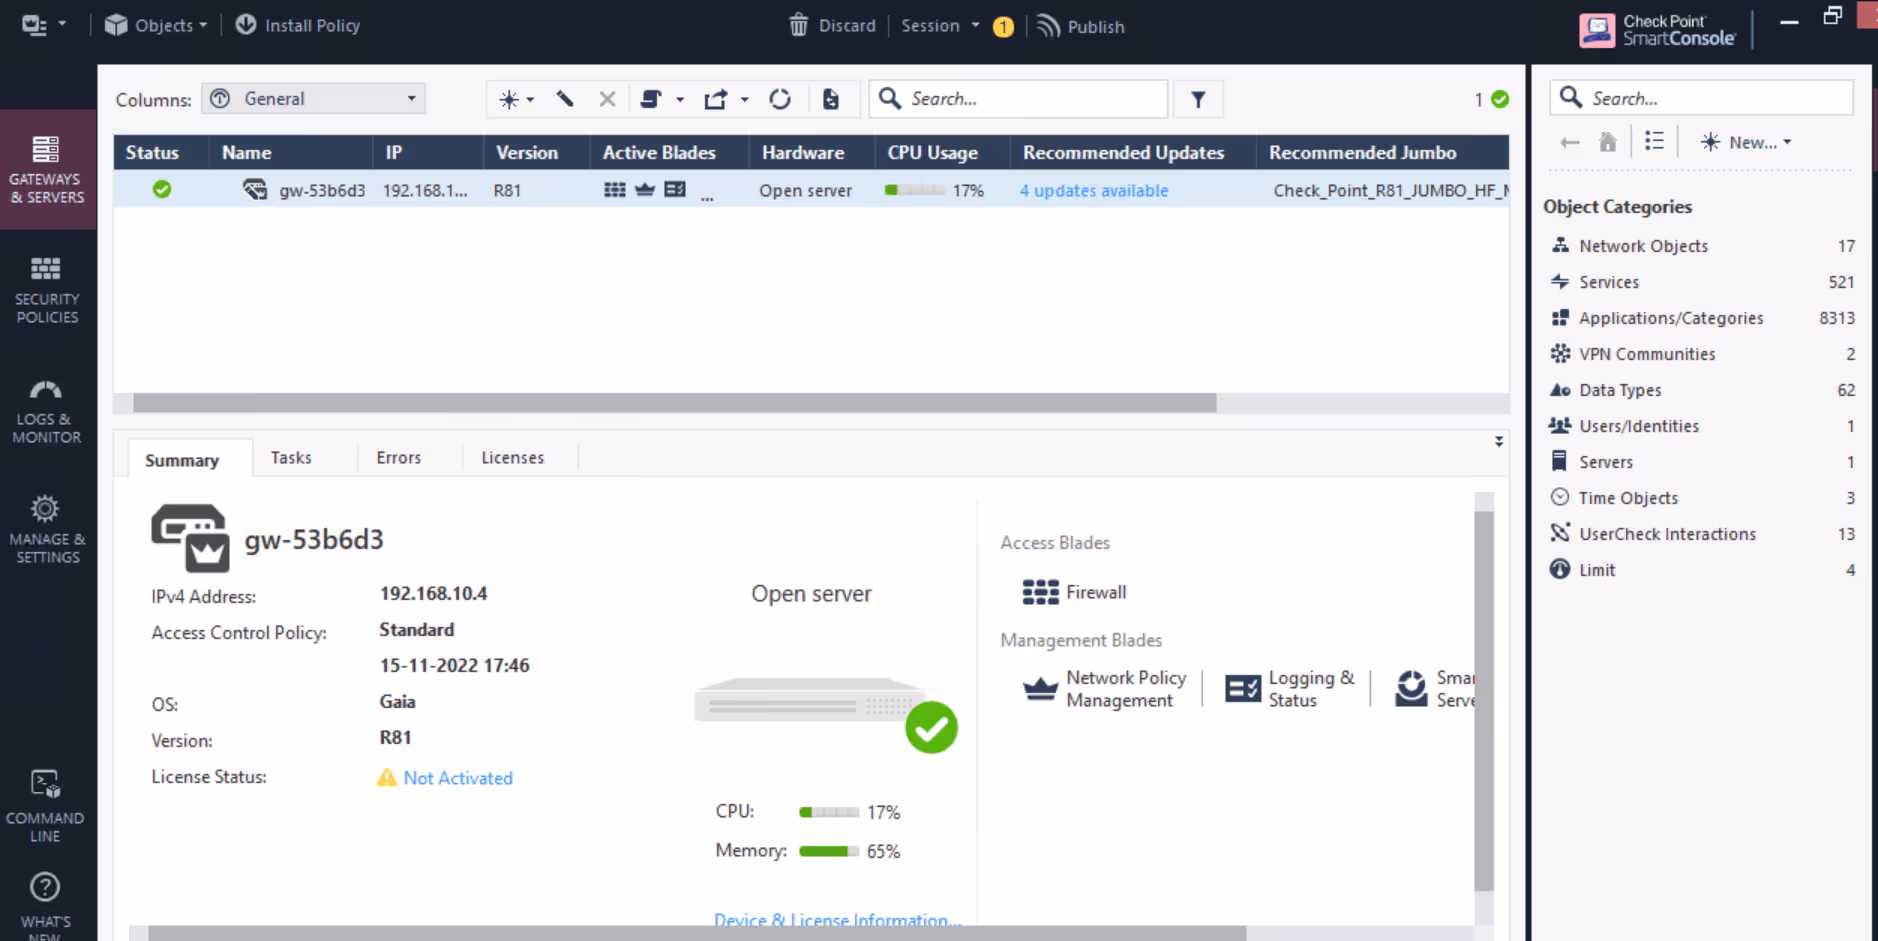Click the gateways Search field
Screen dimensions: 1878x941
1019,99
